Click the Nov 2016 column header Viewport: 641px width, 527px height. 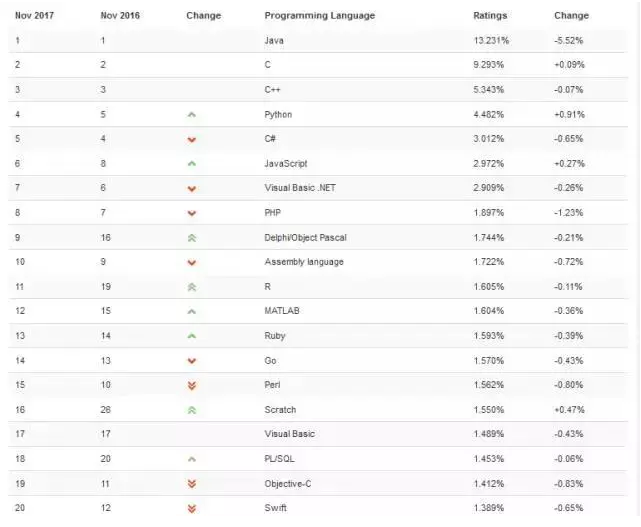pos(120,16)
